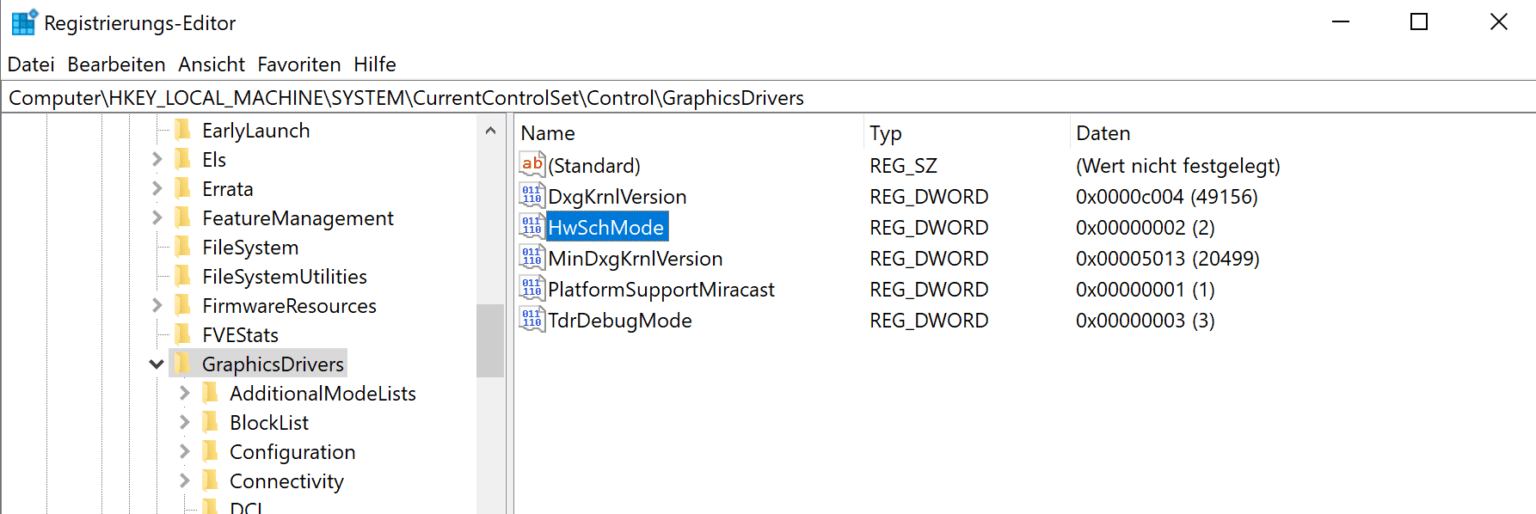Click data value 0x00000002 (2)
This screenshot has height=514, width=1536.
[x=1145, y=227]
